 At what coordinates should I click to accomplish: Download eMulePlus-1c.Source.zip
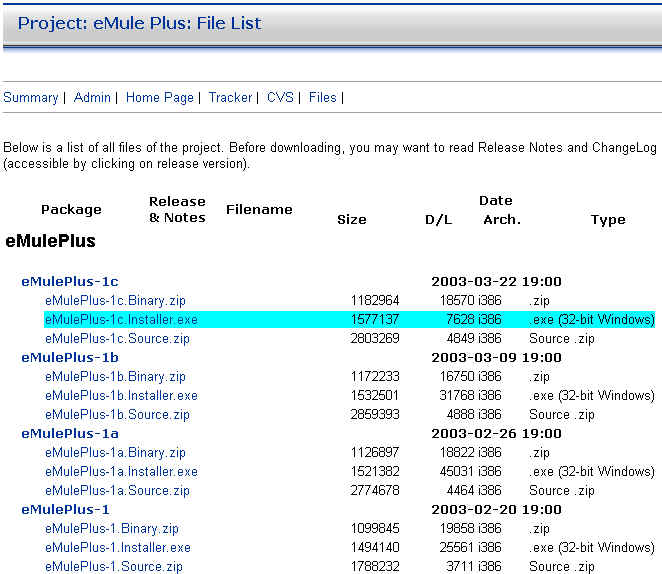tap(117, 339)
